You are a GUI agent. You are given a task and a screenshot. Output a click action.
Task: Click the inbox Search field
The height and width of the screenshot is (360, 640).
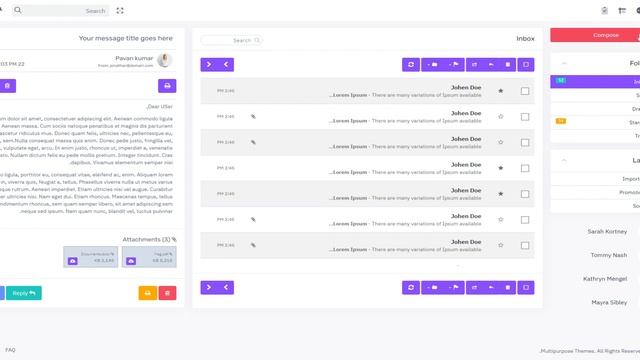pos(231,40)
